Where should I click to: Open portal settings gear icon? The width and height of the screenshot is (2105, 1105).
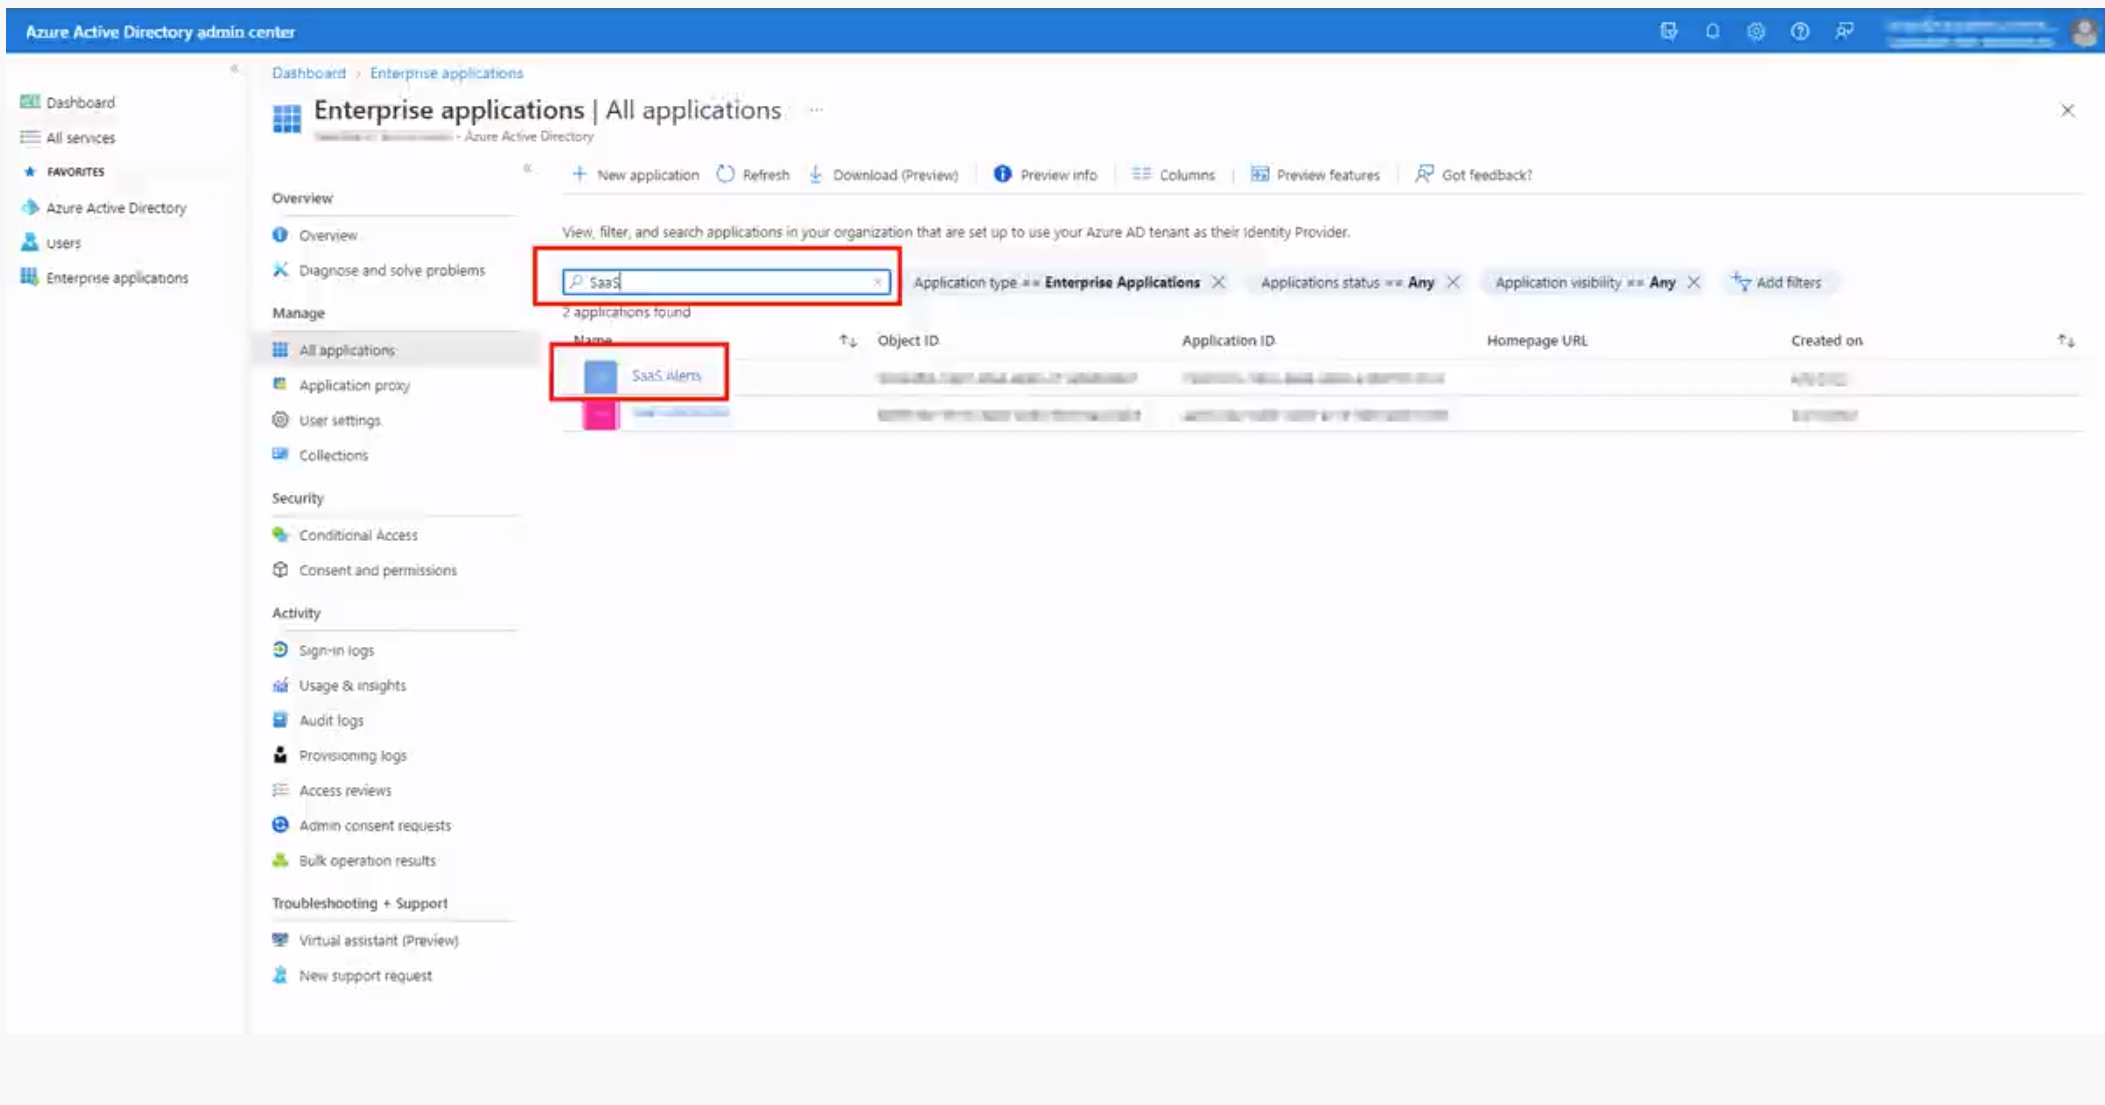(x=1756, y=31)
